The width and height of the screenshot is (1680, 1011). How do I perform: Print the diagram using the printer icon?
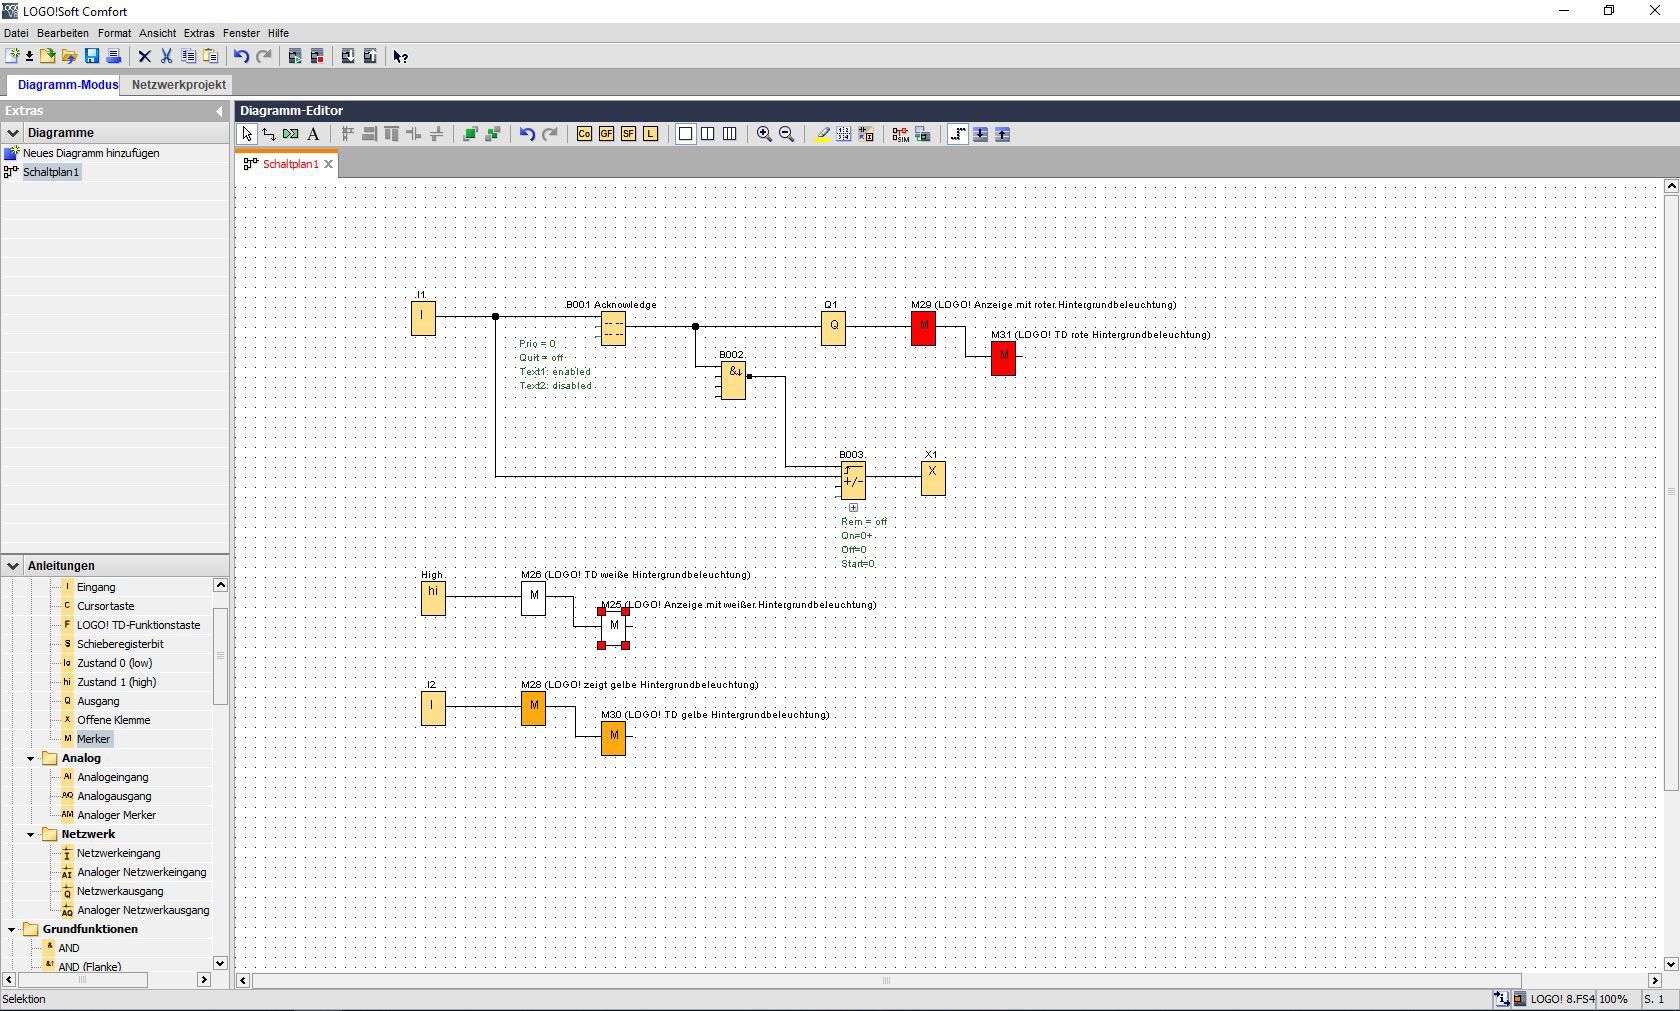coord(114,56)
